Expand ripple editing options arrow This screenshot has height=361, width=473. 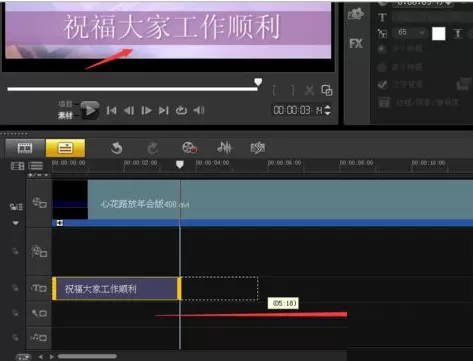(16, 223)
